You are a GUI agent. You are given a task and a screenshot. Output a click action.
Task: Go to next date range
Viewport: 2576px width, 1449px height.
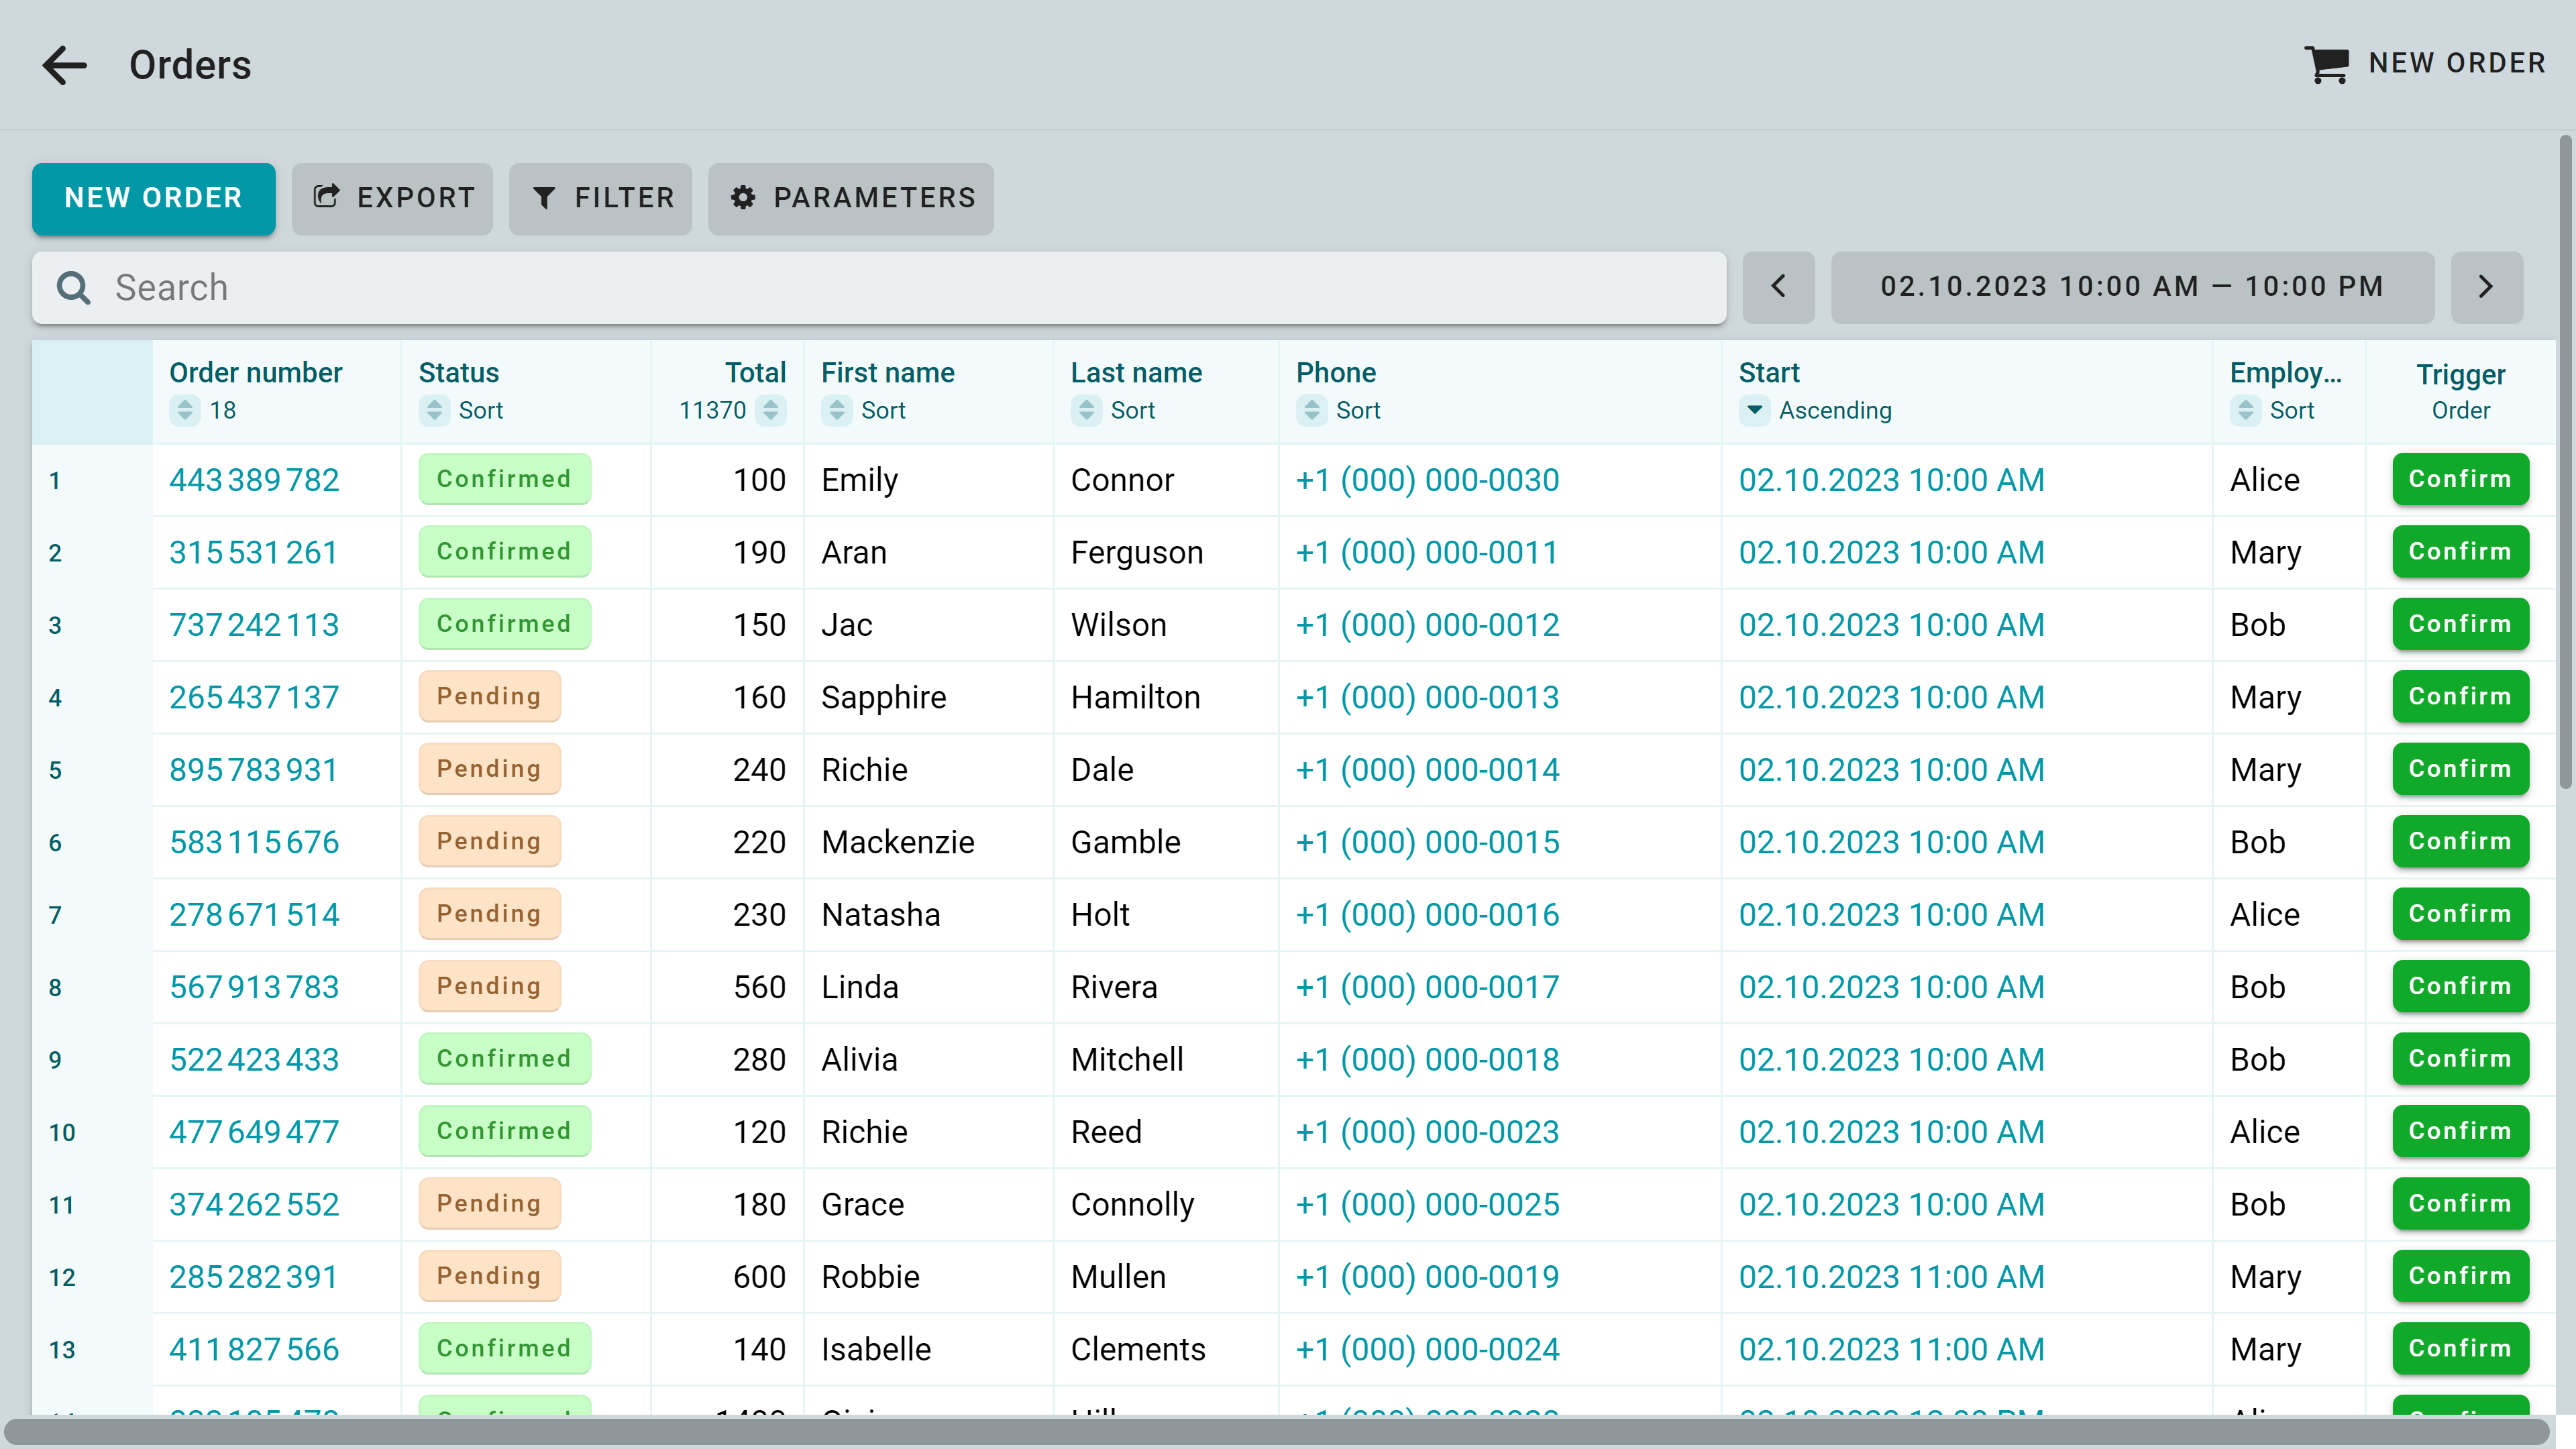2486,287
